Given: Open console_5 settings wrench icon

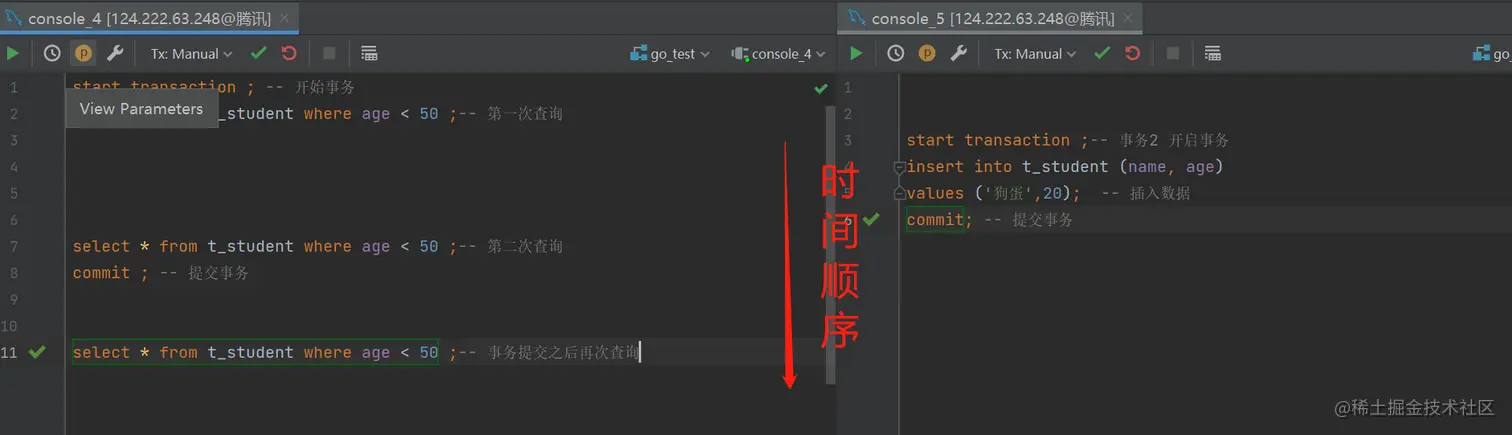Looking at the screenshot, I should tap(958, 54).
